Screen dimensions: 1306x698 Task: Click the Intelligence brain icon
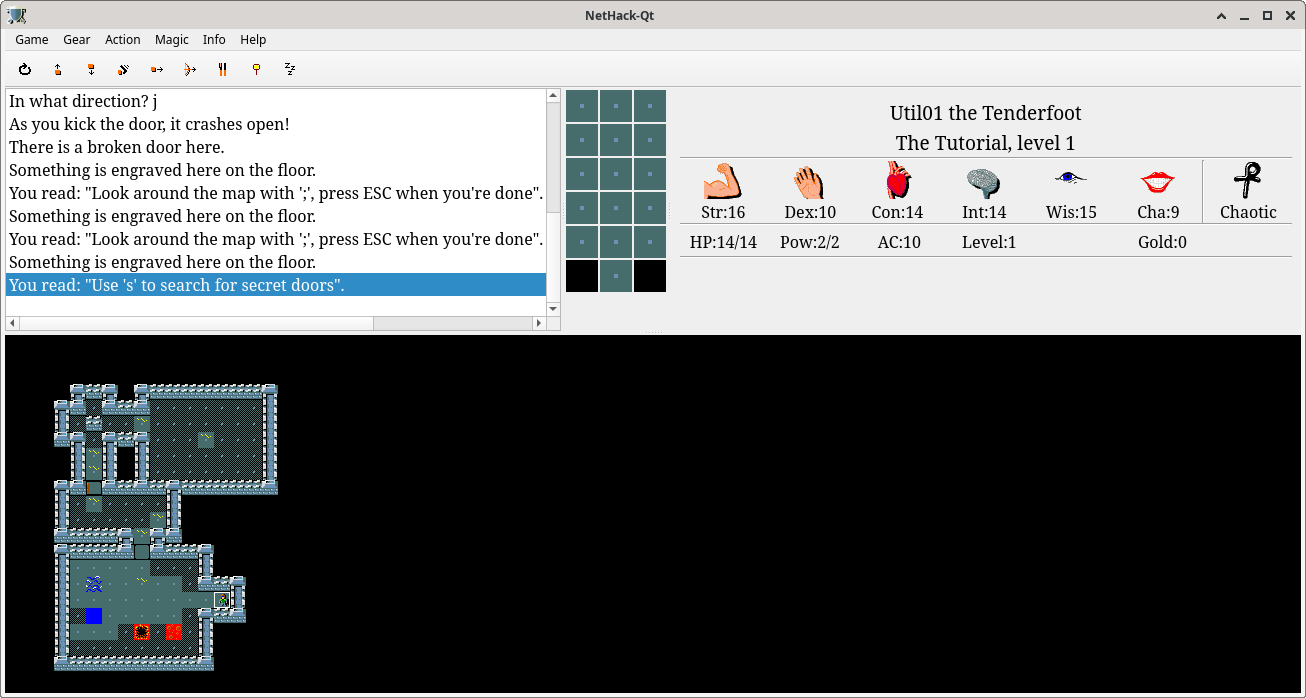(x=984, y=181)
